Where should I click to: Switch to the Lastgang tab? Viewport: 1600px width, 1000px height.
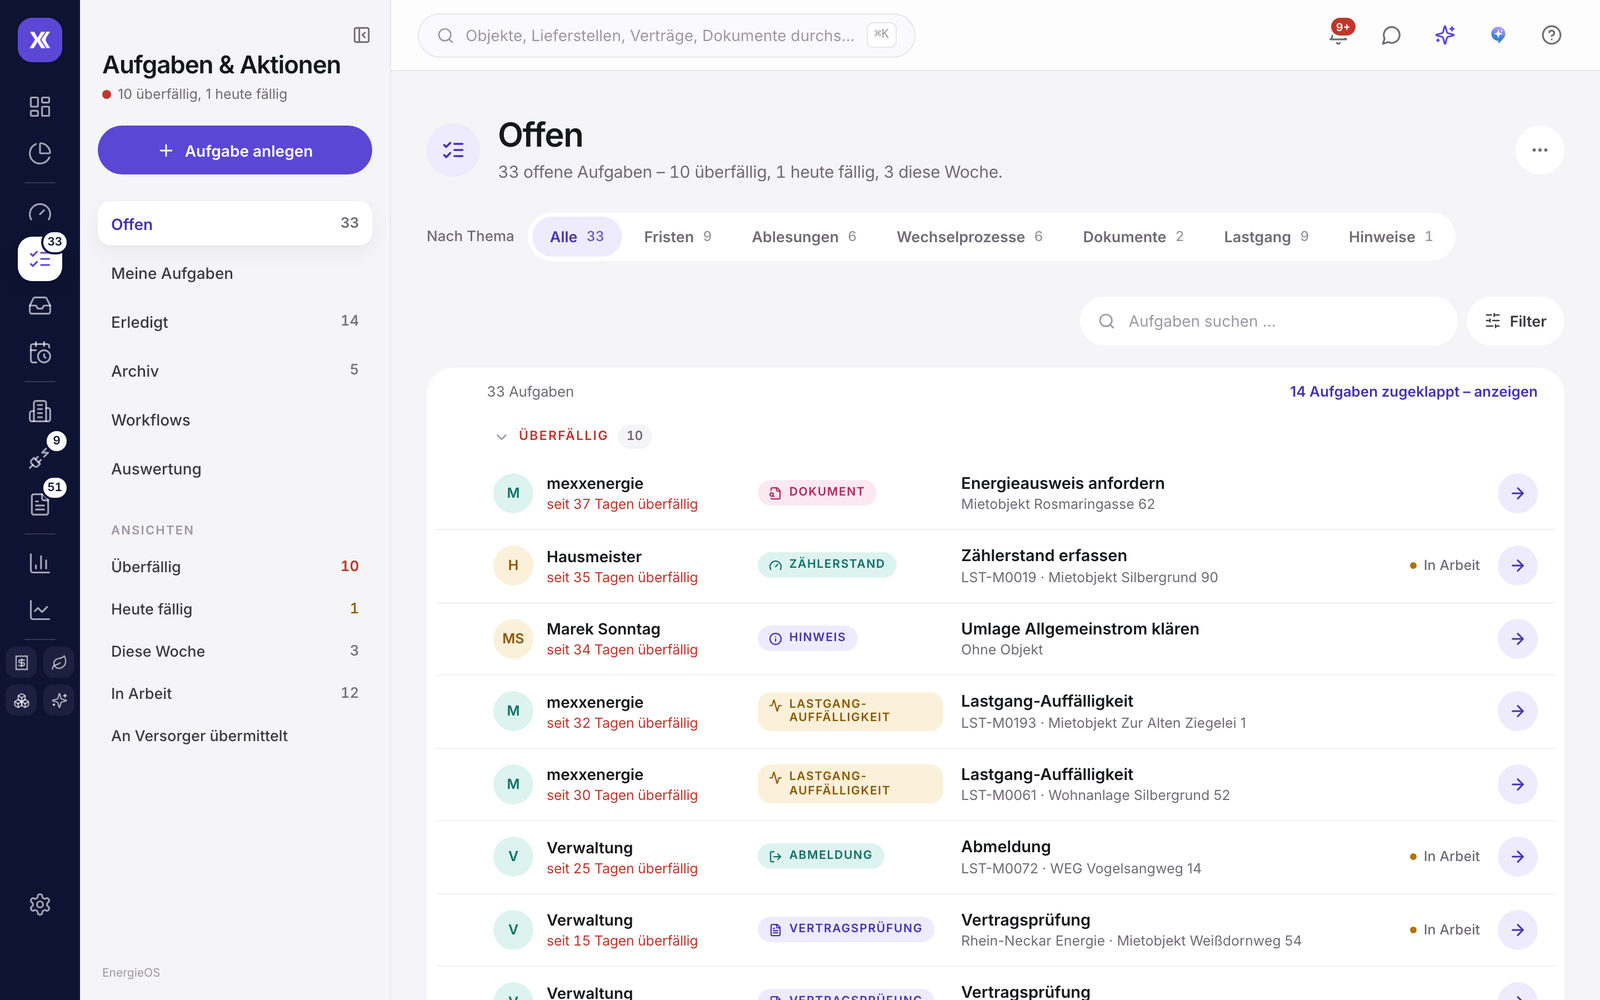pyautogui.click(x=1266, y=237)
